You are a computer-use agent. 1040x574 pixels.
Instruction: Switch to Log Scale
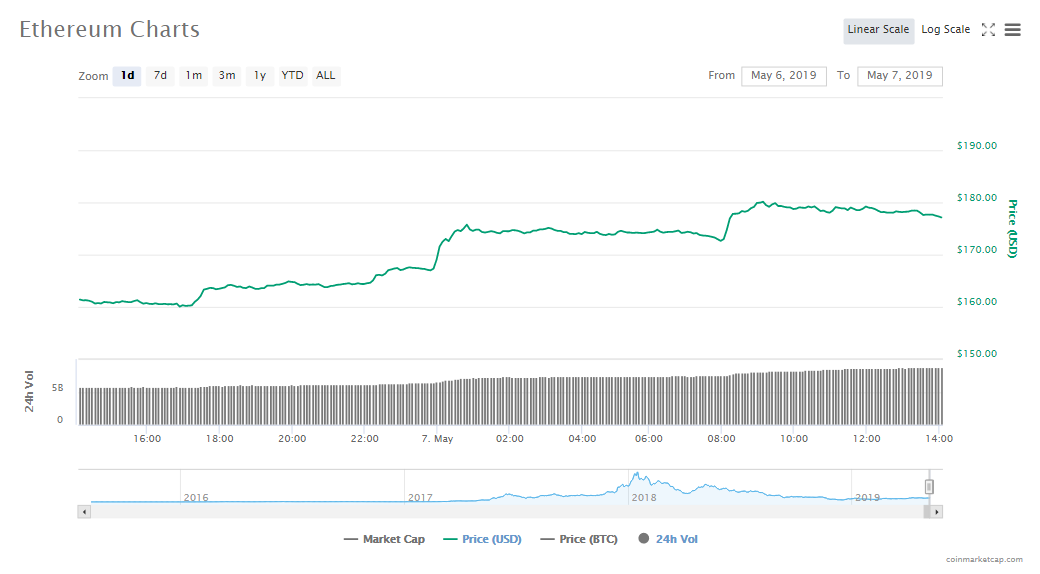(945, 30)
